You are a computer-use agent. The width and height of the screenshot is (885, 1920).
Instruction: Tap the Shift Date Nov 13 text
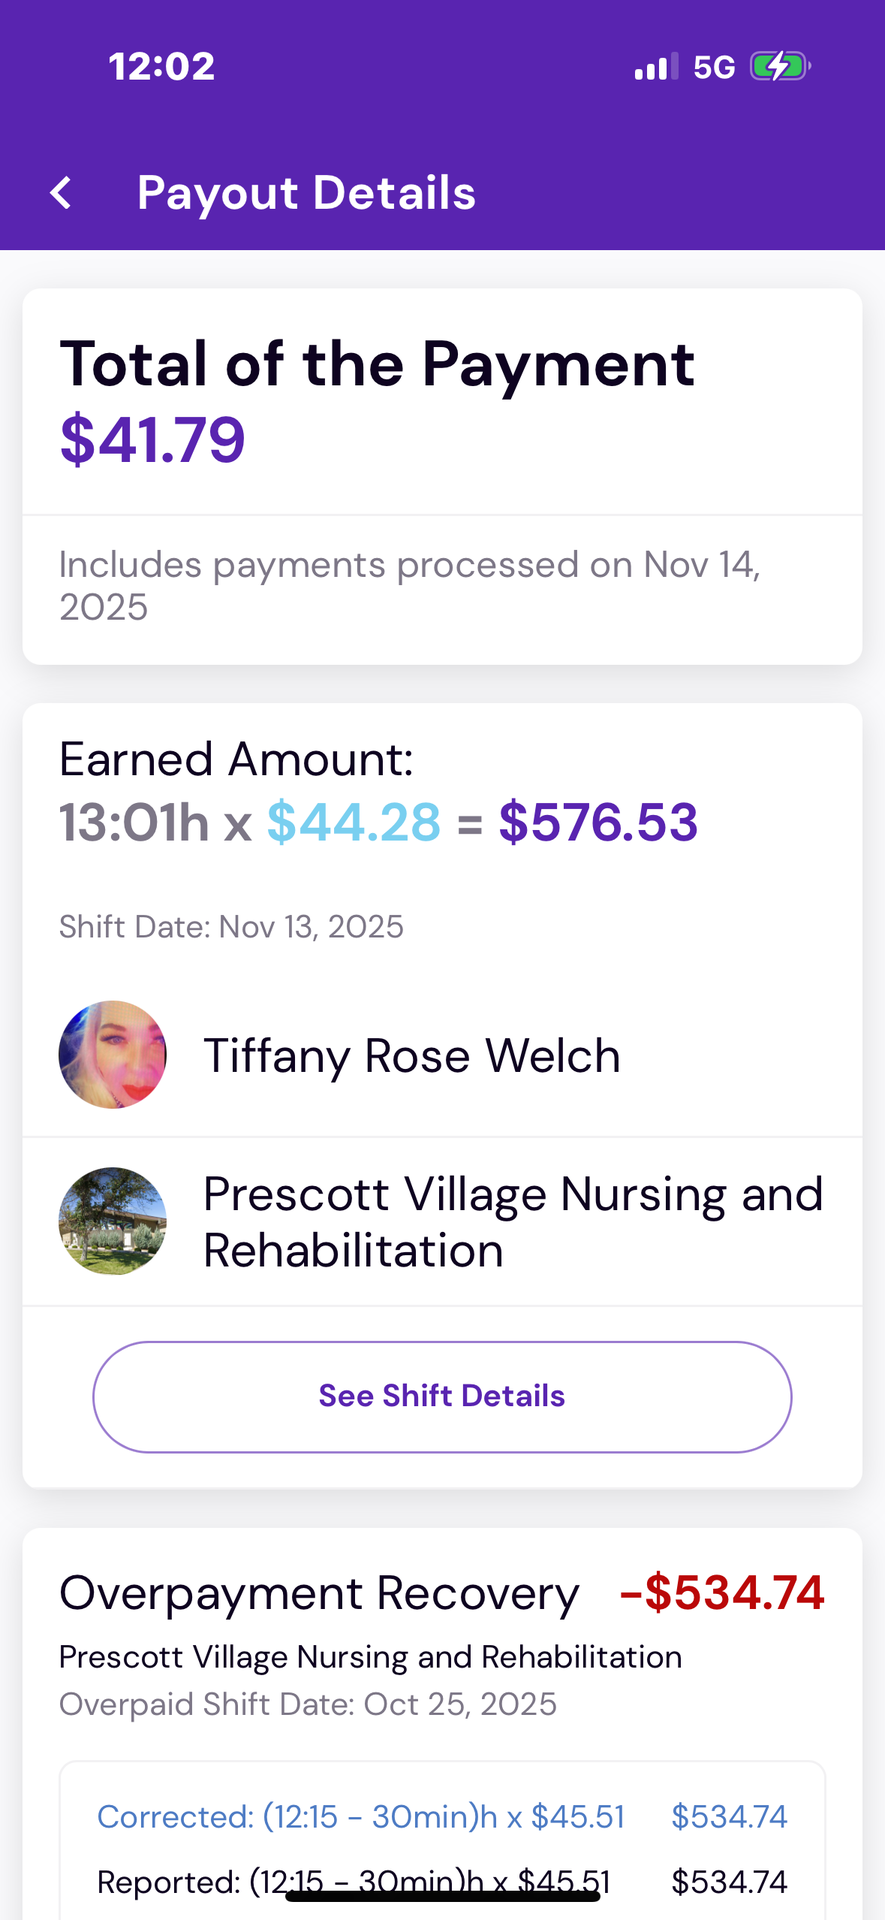[x=231, y=927]
